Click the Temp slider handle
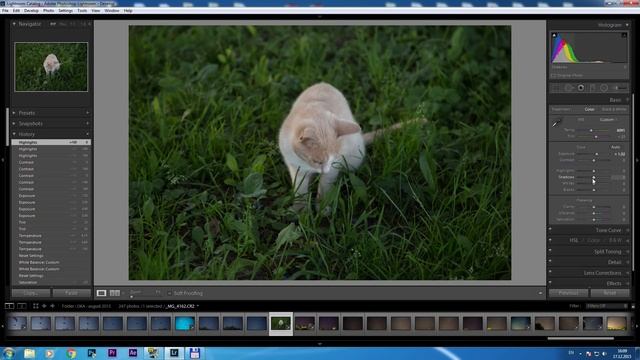The image size is (640, 360). point(591,130)
